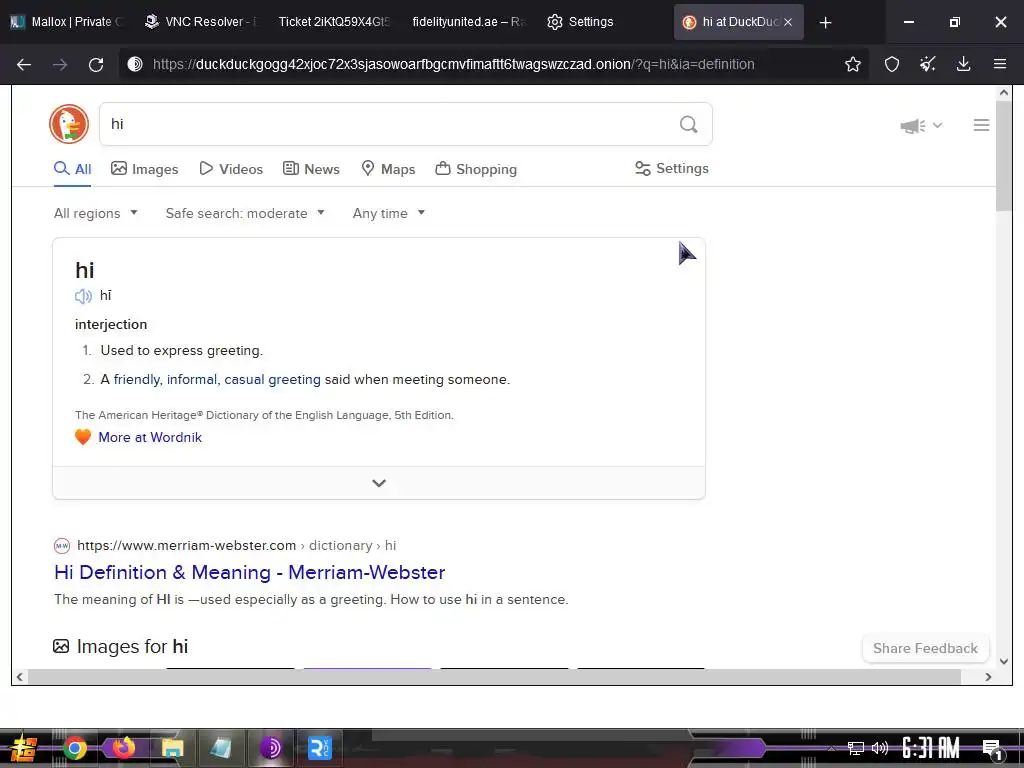Click the onion site info icon
The width and height of the screenshot is (1024, 768).
pyautogui.click(x=135, y=64)
